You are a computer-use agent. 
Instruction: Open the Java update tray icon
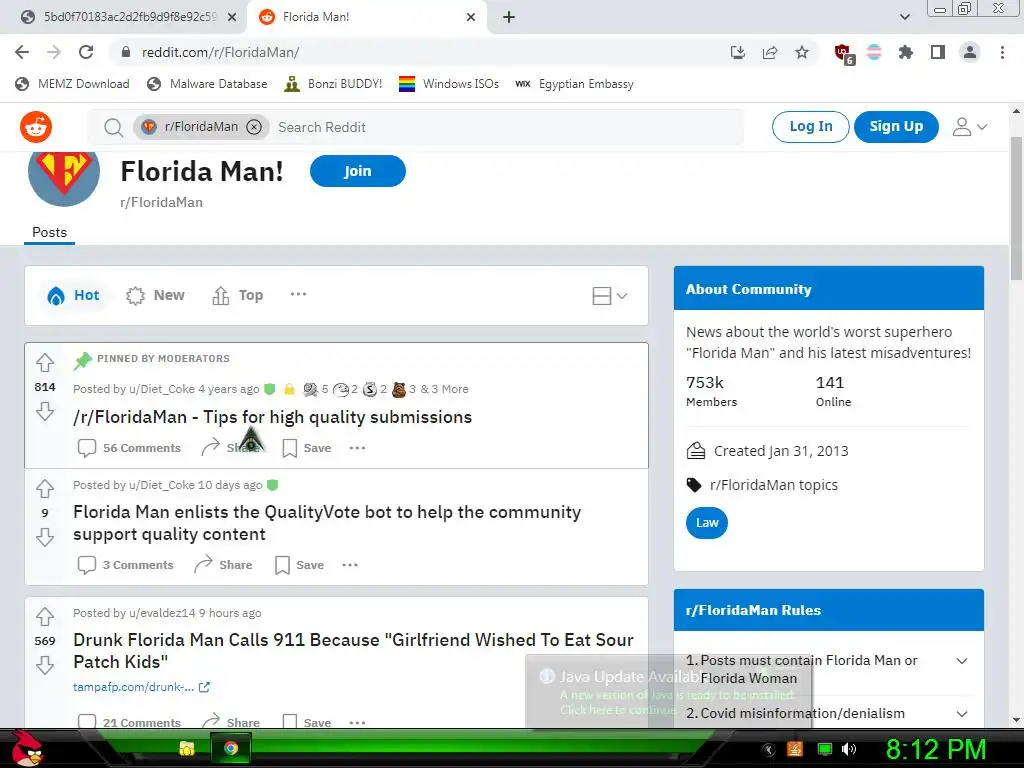[x=795, y=749]
